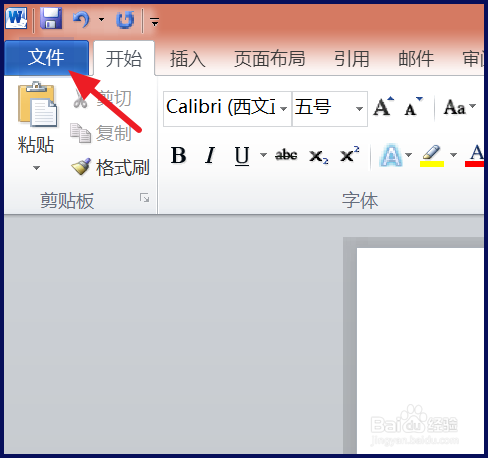488x458 pixels.
Task: Switch to the 开始 home tab
Action: (x=124, y=59)
